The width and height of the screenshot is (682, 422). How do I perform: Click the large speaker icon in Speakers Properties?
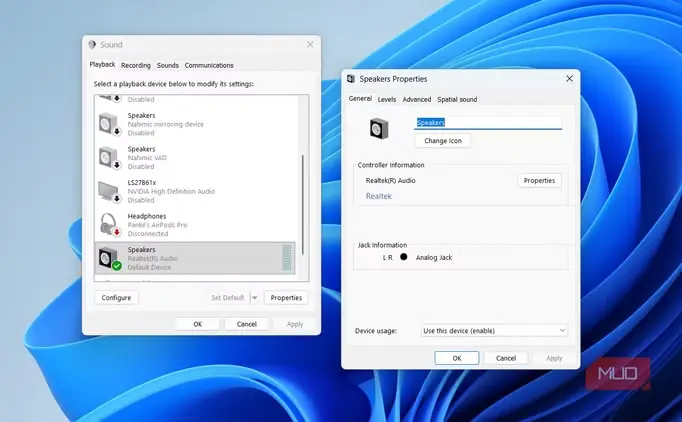[x=379, y=129]
